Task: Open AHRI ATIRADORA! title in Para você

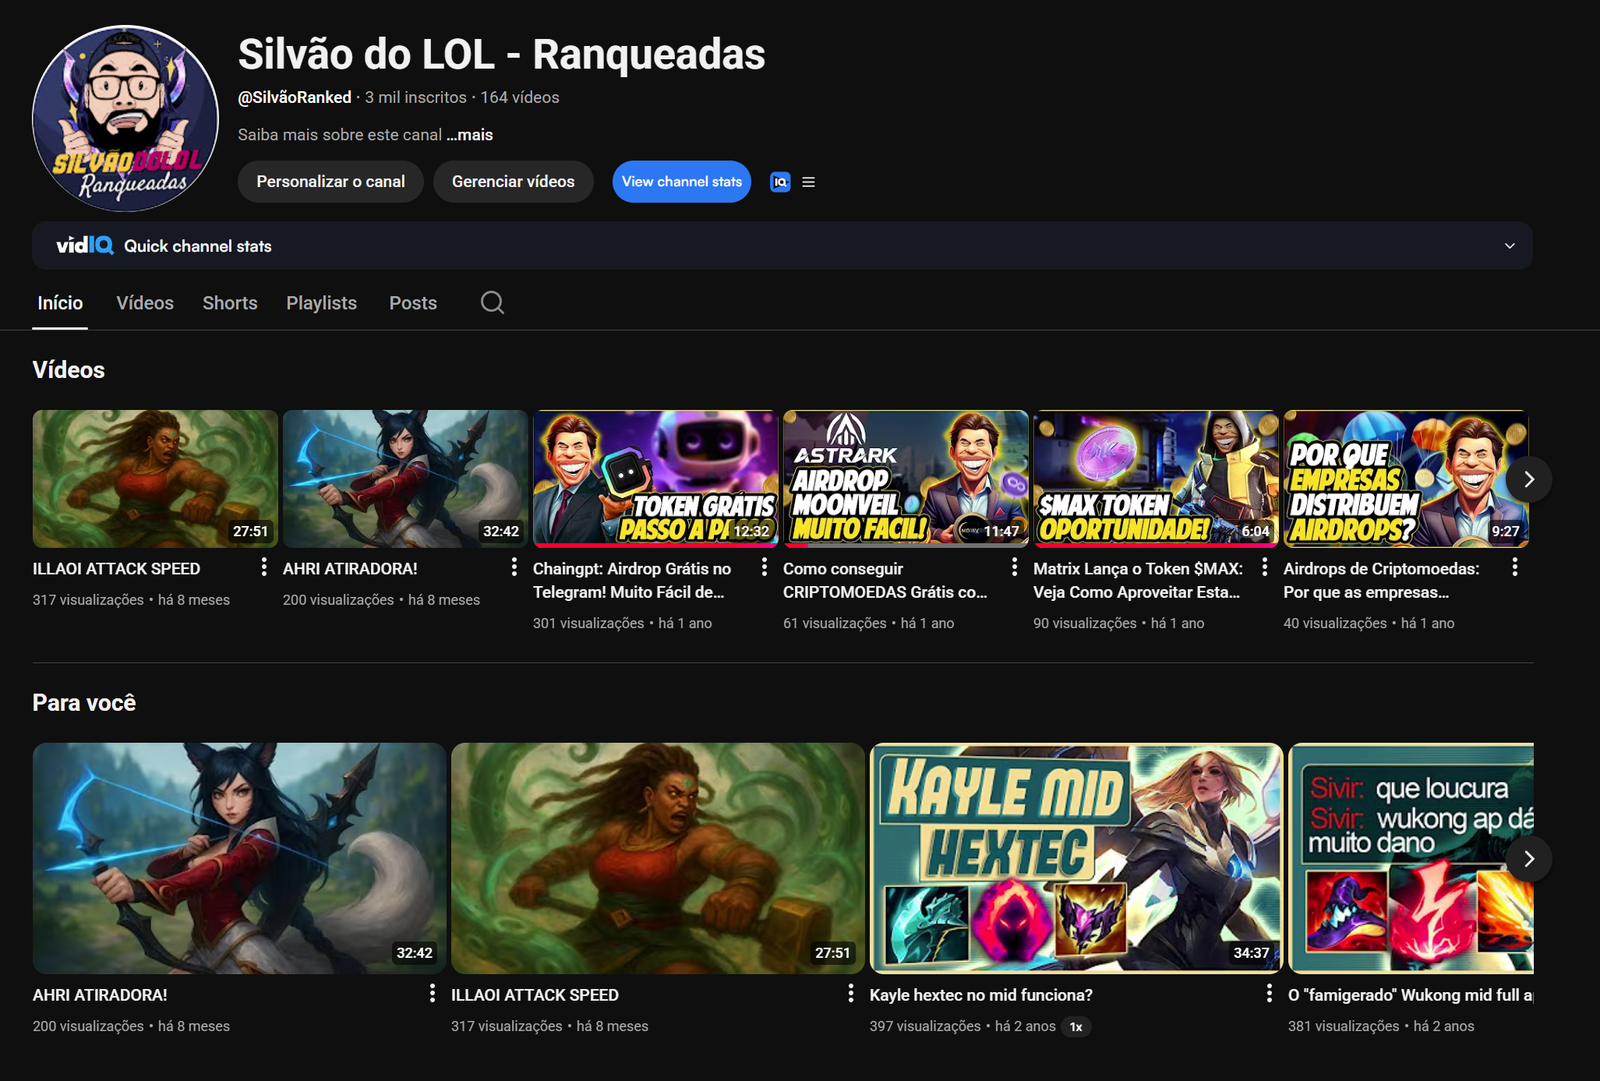Action: [x=100, y=995]
